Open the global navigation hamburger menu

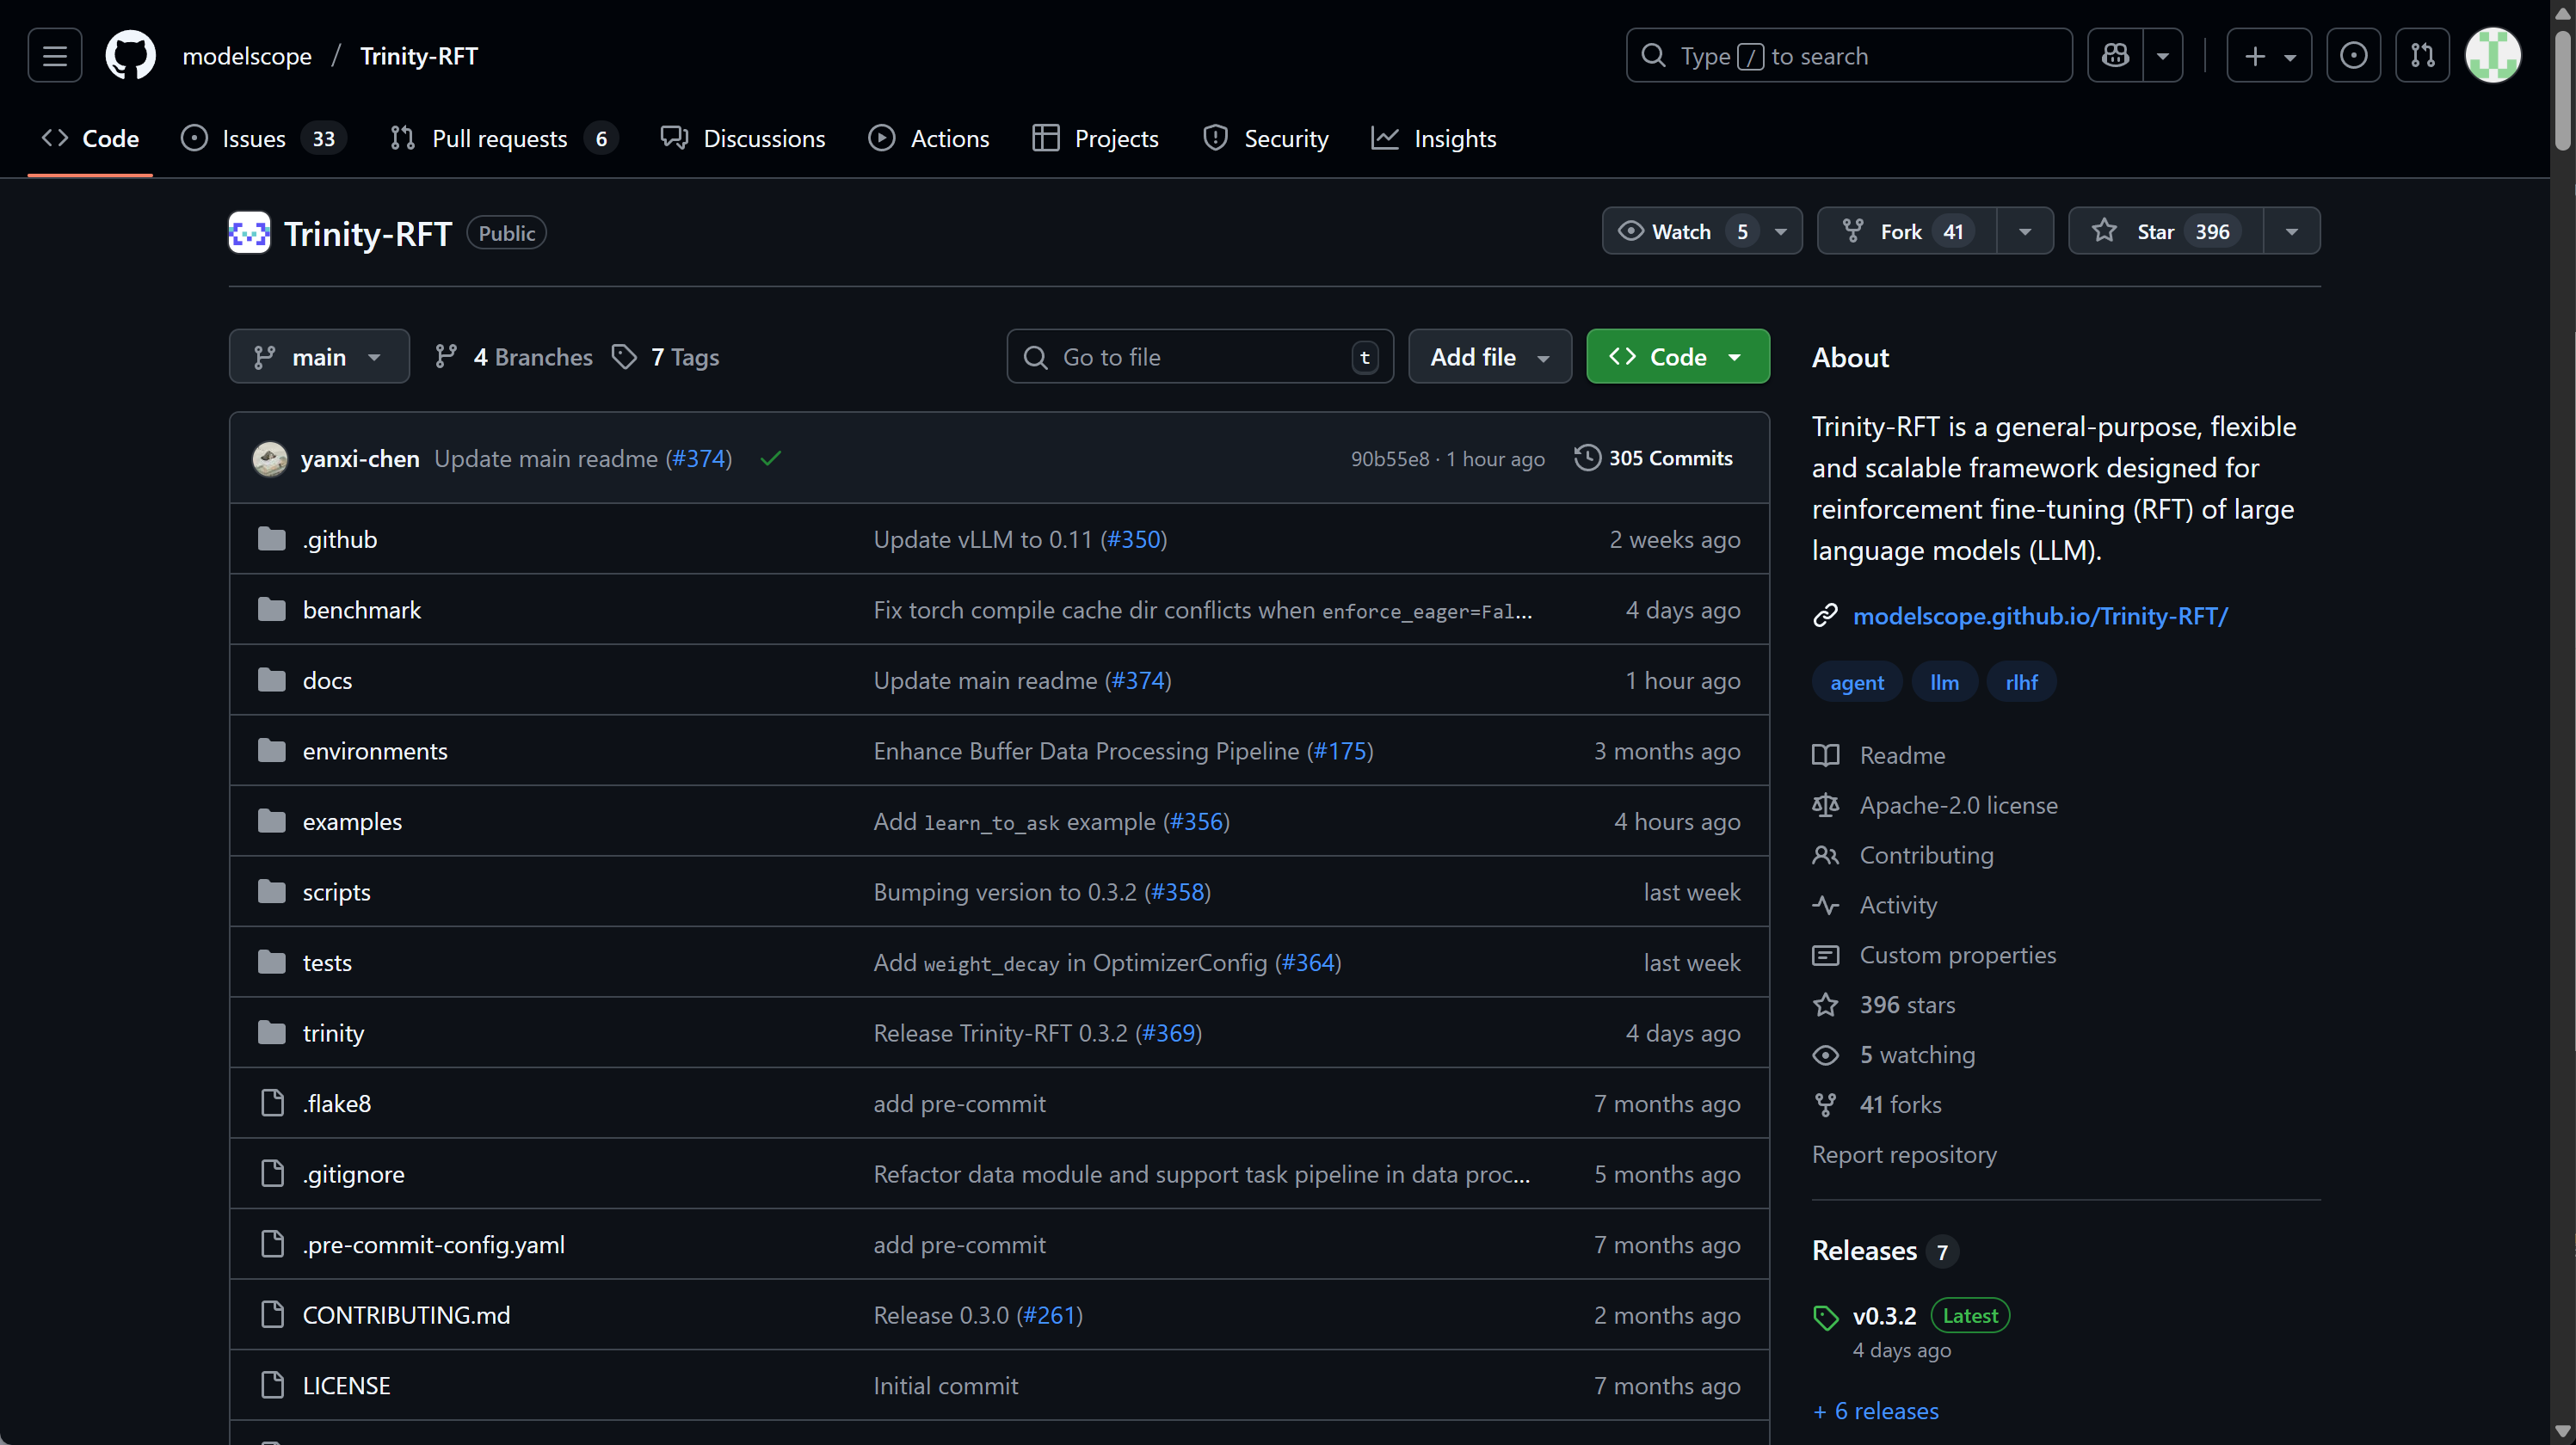pyautogui.click(x=55, y=56)
